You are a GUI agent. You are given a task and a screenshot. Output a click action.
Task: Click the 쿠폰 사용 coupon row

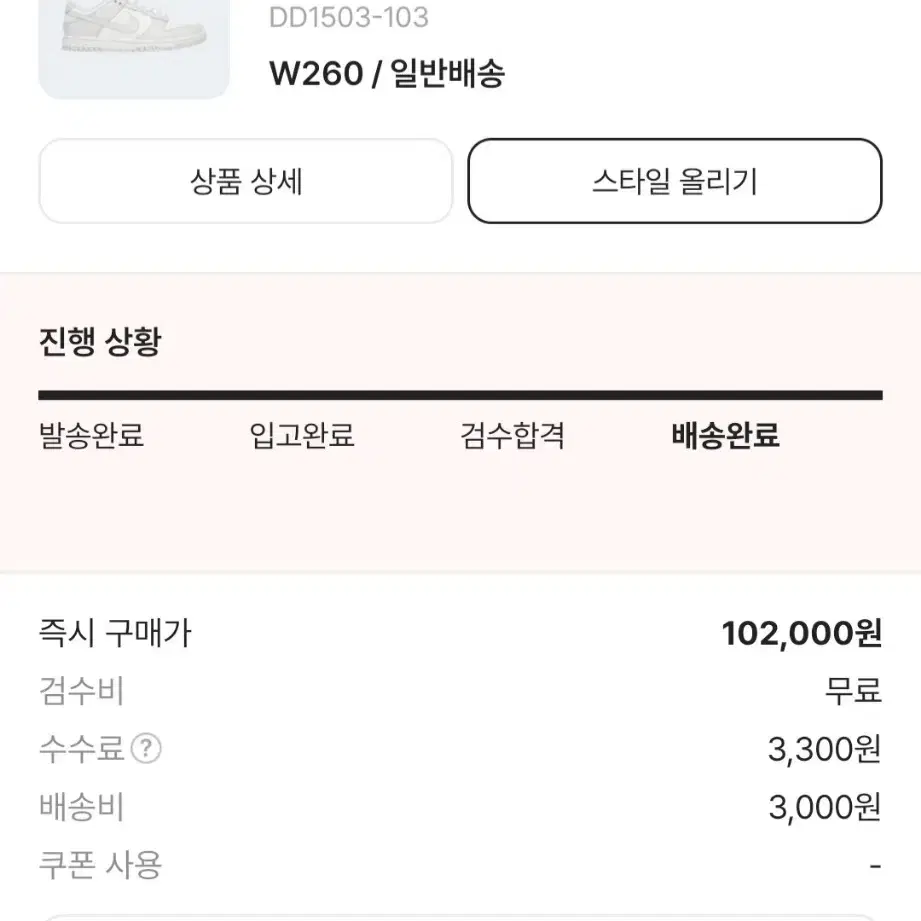[460, 865]
